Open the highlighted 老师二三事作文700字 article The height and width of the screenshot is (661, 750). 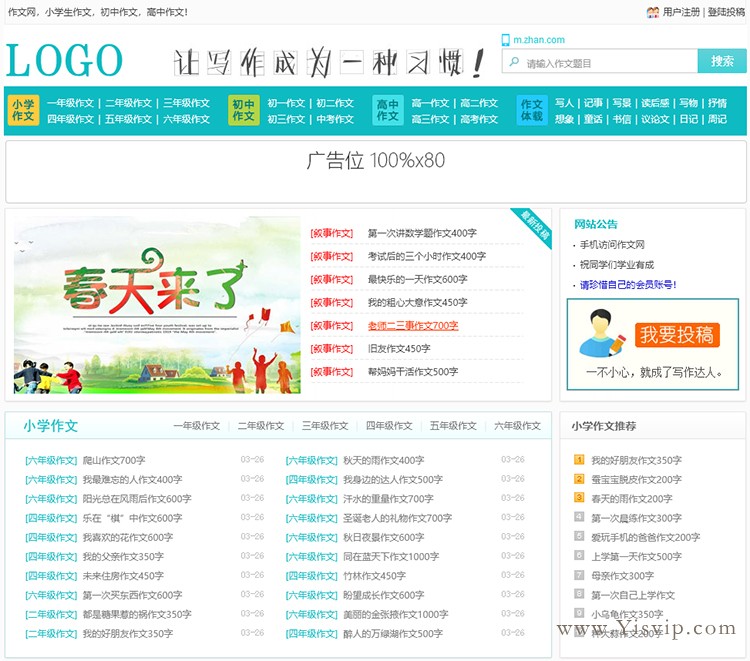point(413,326)
